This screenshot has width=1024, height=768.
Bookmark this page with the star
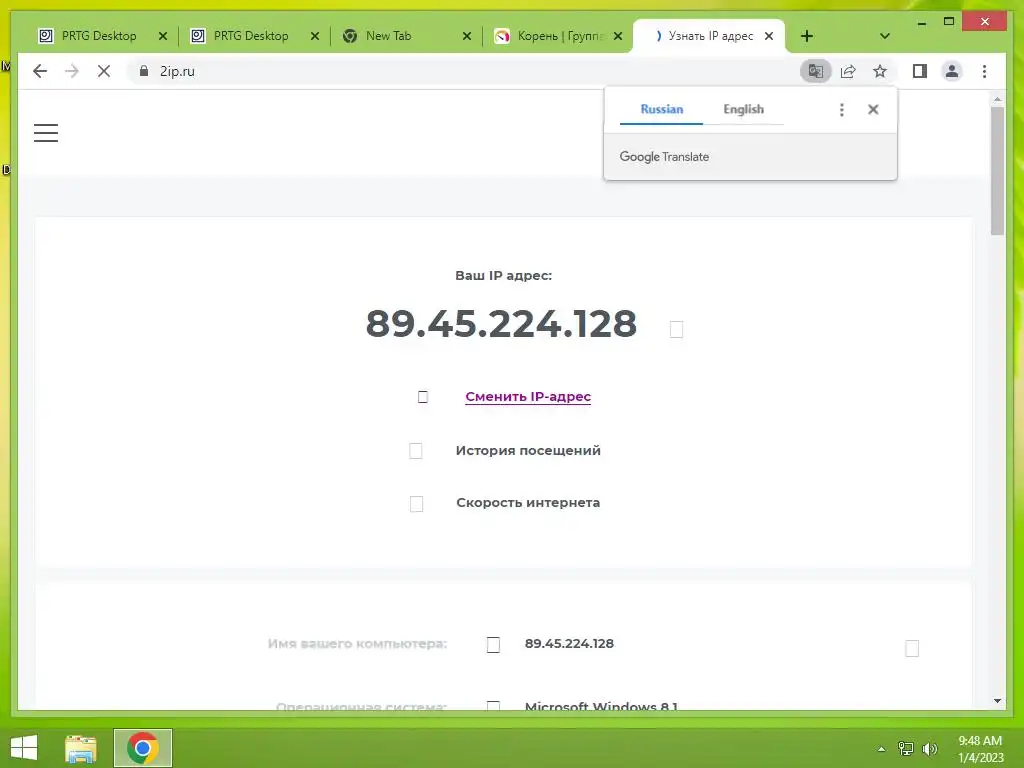tap(880, 71)
